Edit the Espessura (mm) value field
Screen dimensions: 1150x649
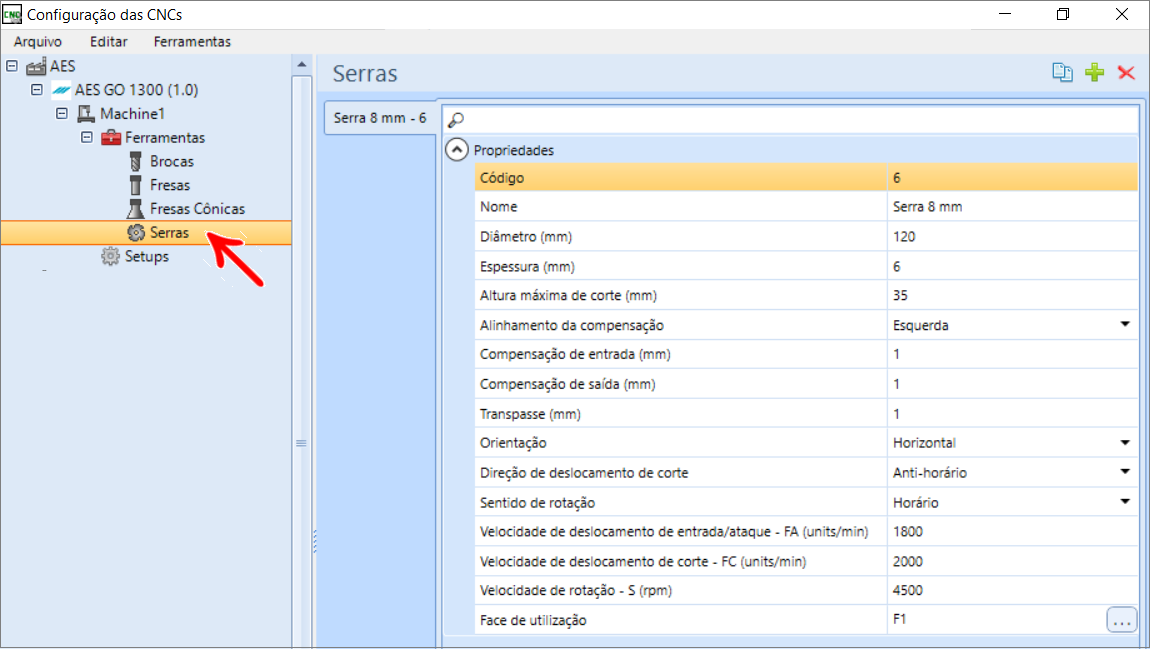coord(1012,266)
